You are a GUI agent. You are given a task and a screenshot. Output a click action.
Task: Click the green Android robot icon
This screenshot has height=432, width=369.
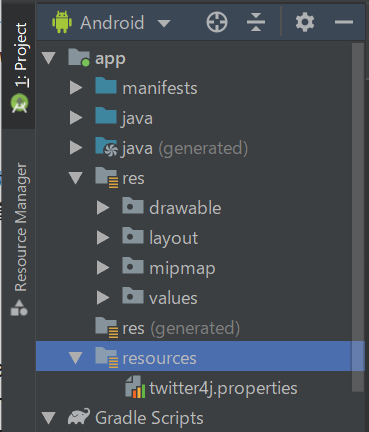[x=62, y=22]
